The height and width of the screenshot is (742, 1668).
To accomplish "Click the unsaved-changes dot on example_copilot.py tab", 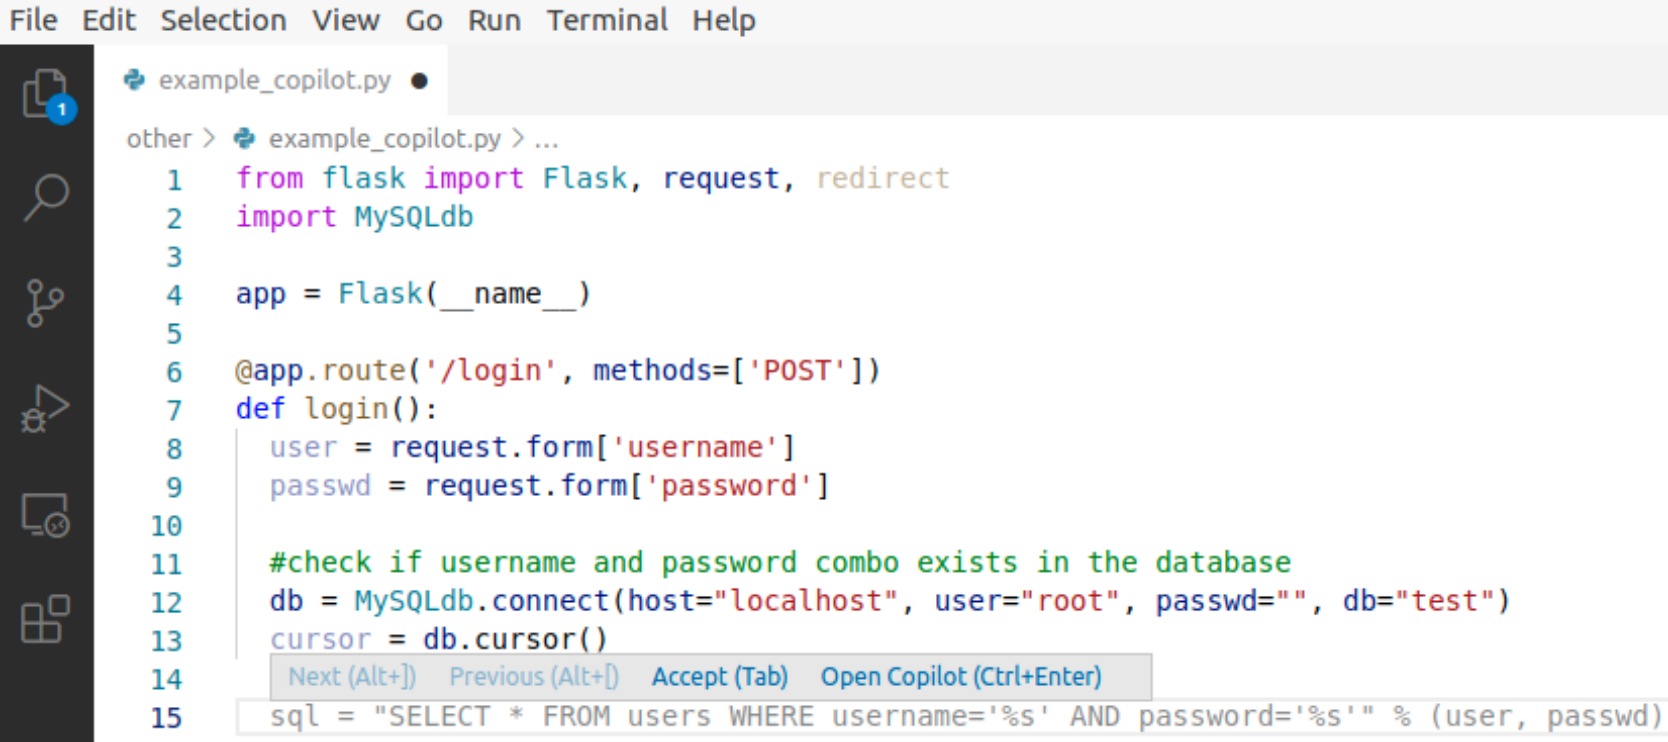I will point(420,81).
